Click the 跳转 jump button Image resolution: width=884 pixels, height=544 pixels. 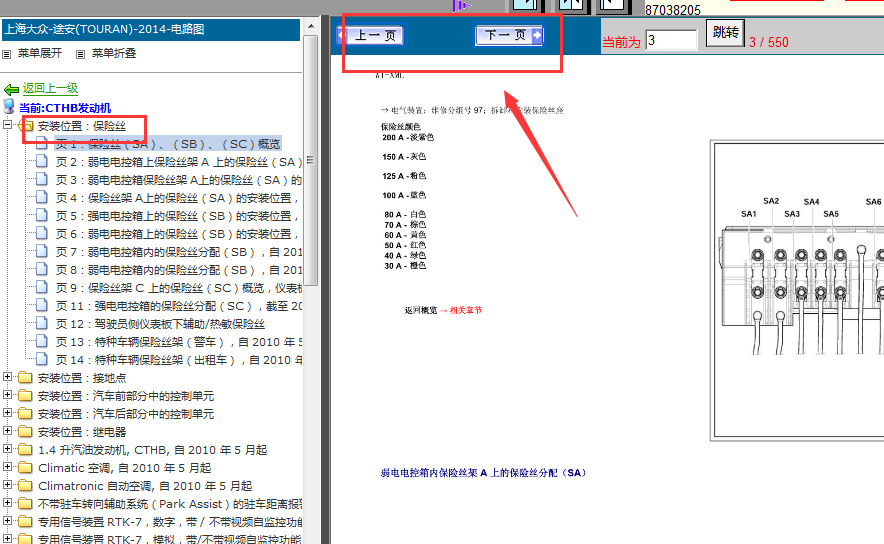725,33
